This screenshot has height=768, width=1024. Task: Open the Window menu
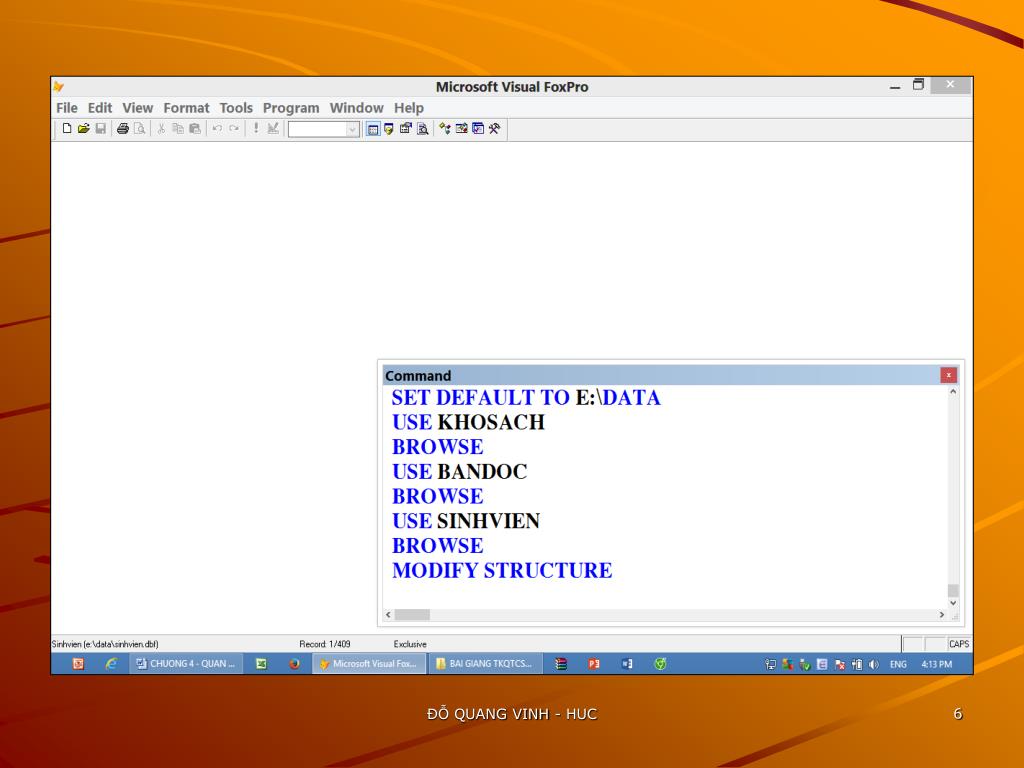tap(357, 108)
